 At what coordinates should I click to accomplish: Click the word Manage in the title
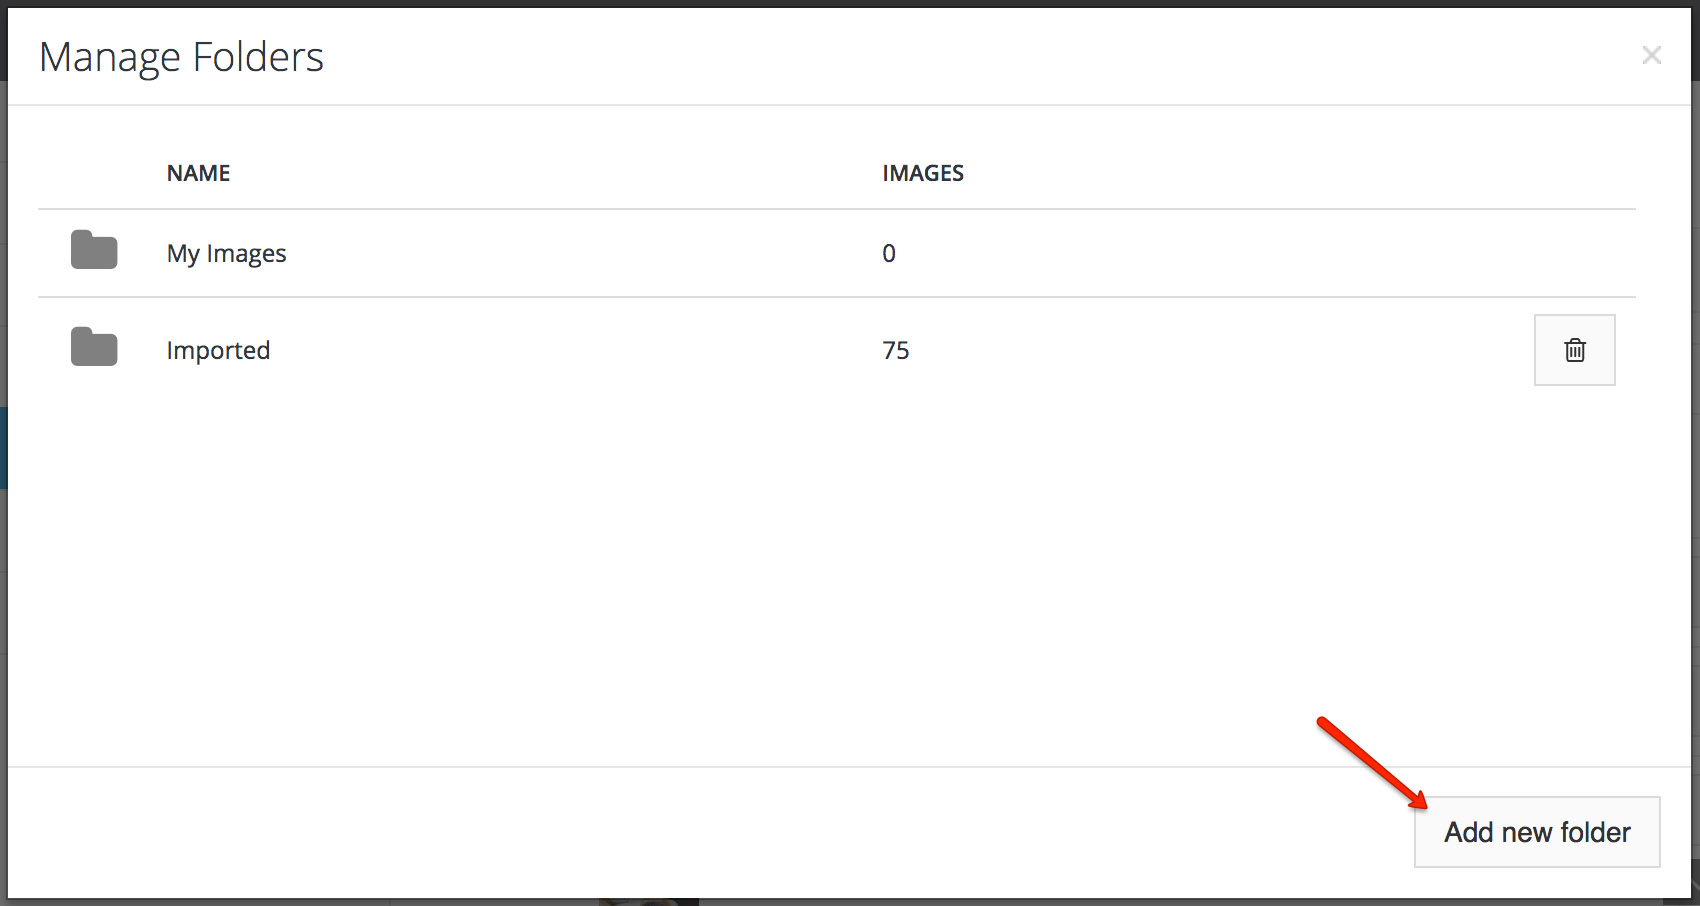point(110,58)
